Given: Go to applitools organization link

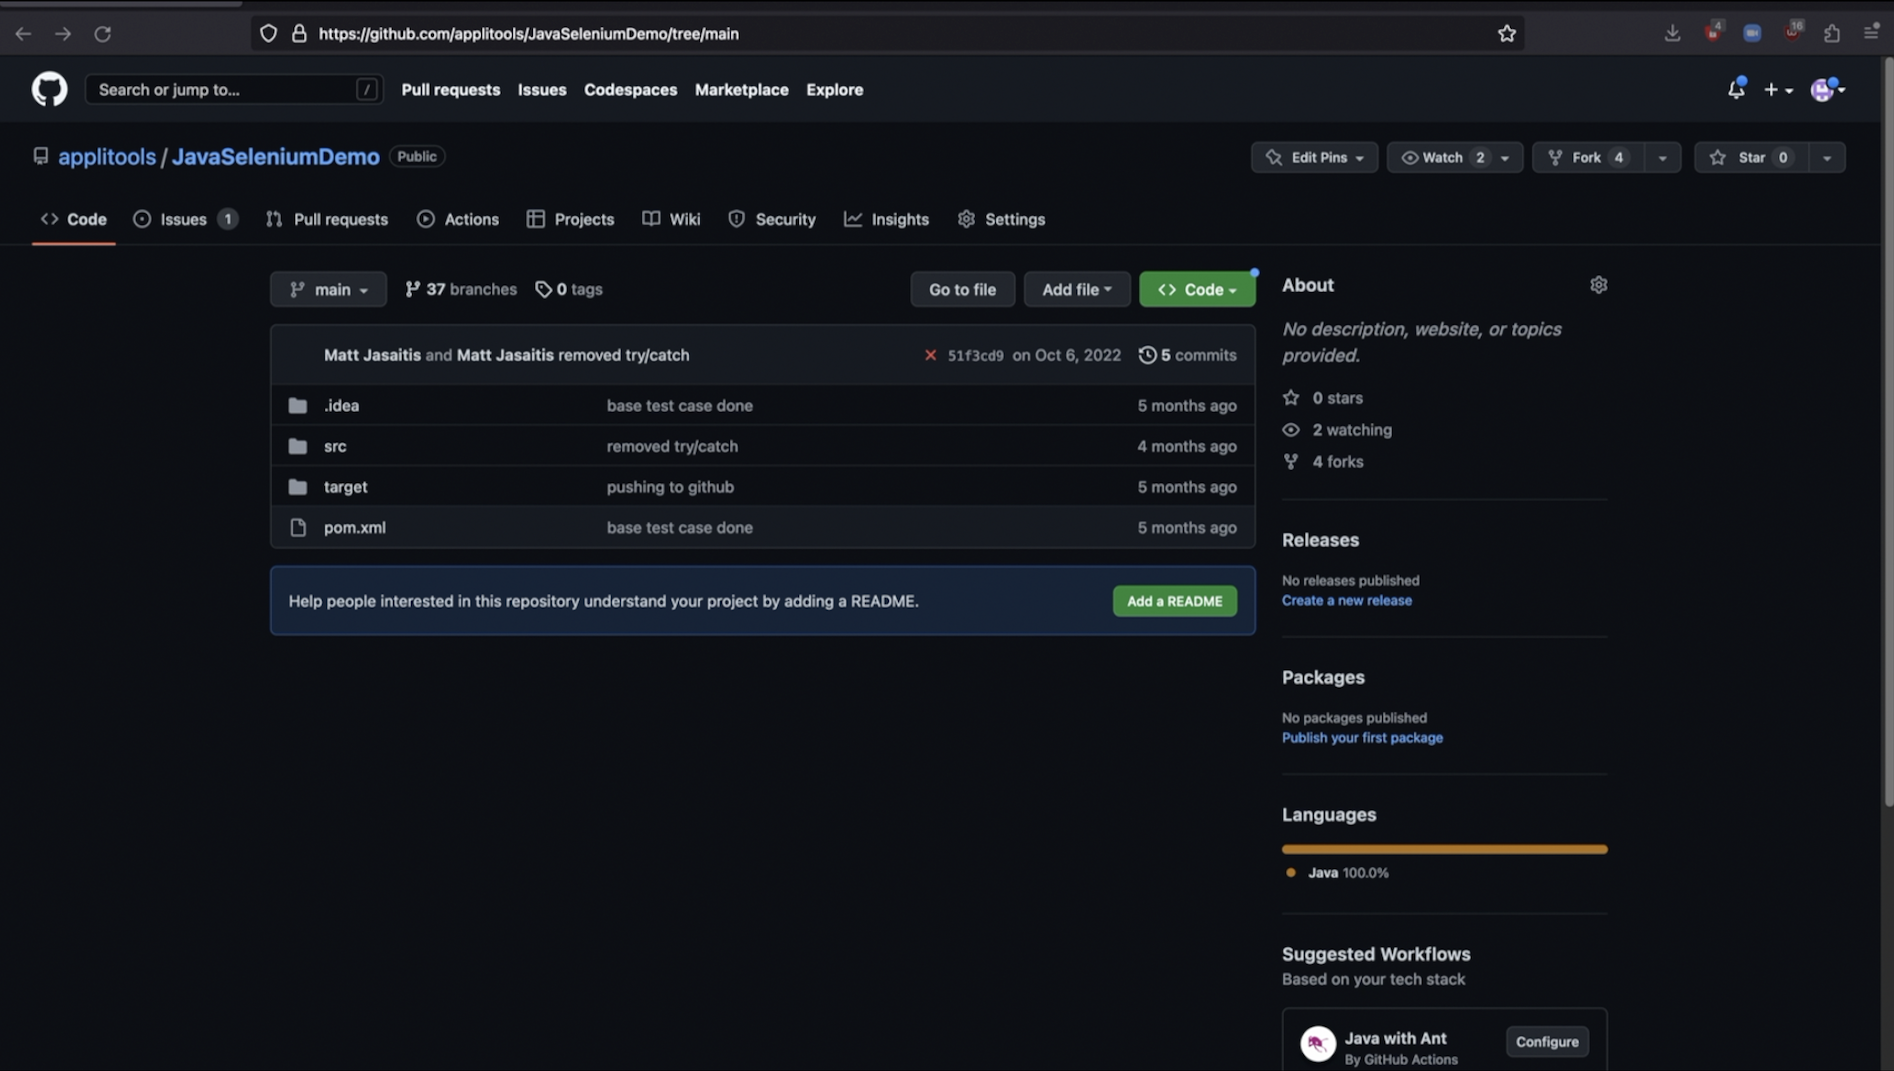Looking at the screenshot, I should click(107, 156).
